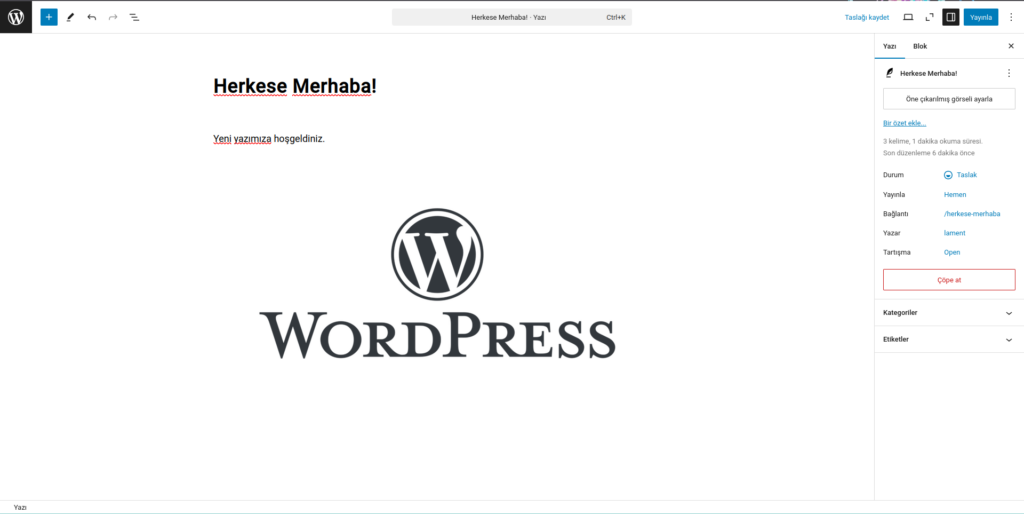
Task: Click Taslağı kaydet to save draft
Action: tap(867, 17)
